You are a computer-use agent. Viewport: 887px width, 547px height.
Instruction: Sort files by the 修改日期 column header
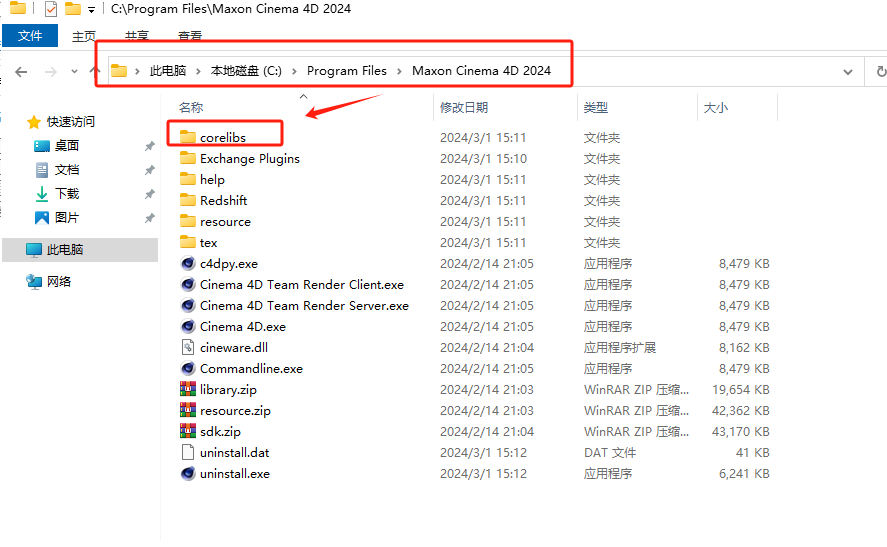click(x=464, y=107)
